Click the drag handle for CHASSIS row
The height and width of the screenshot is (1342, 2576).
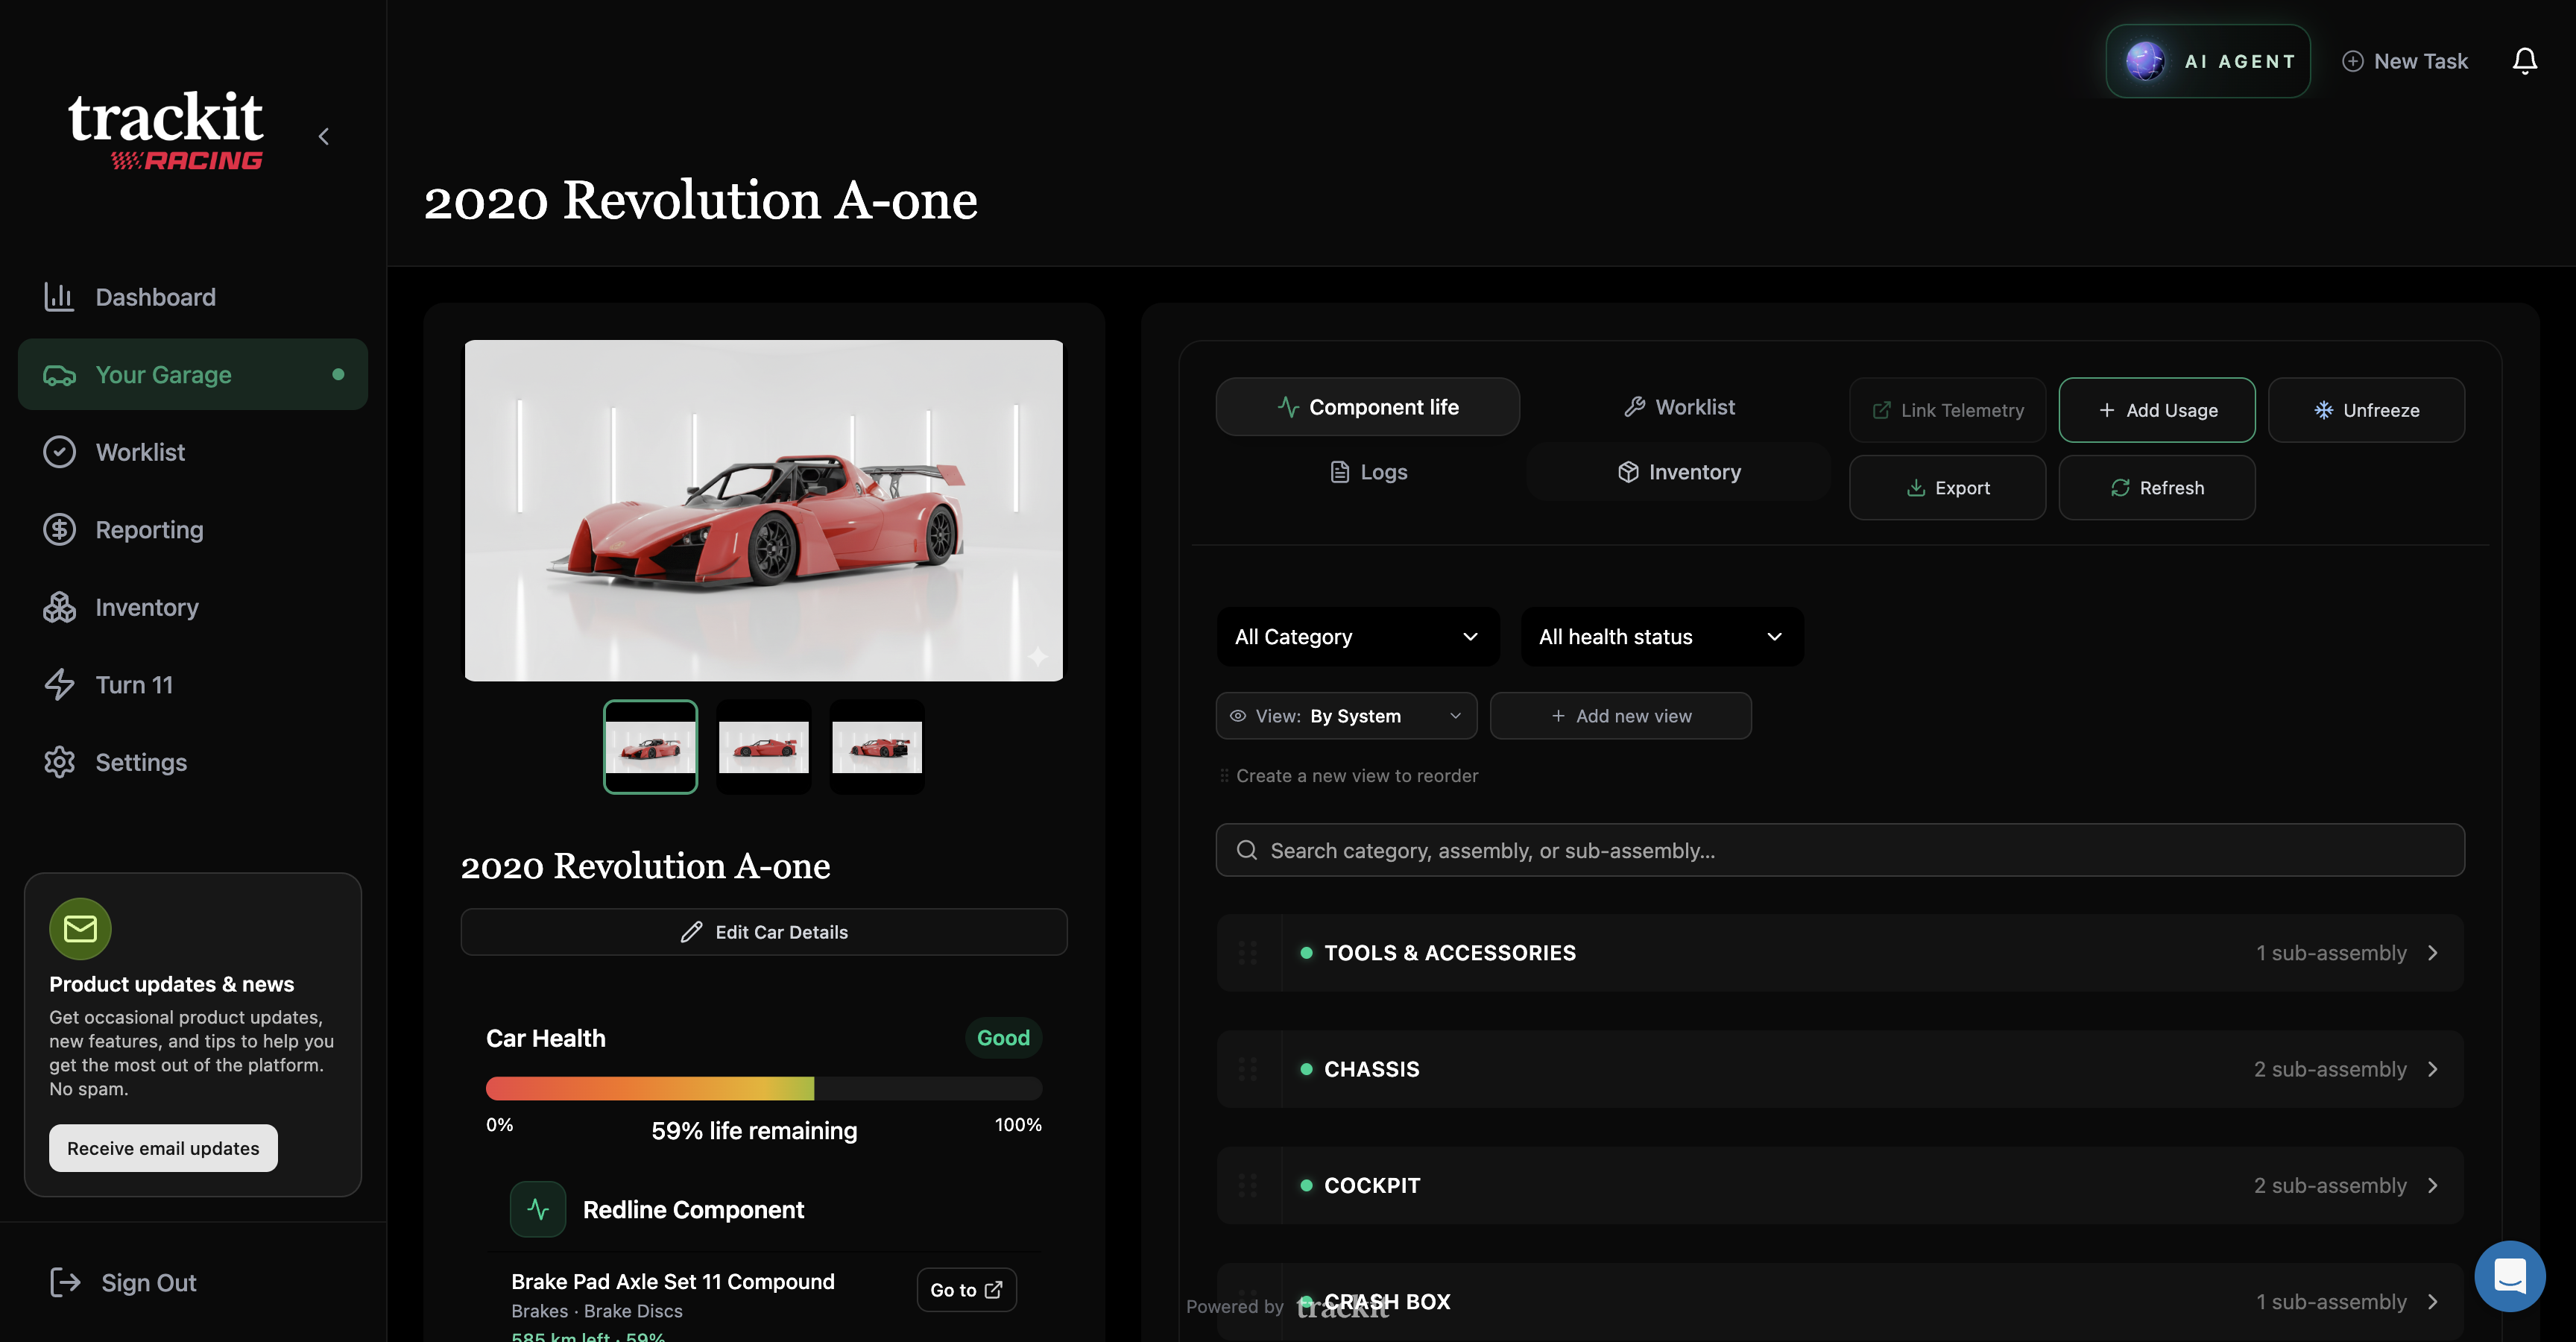1247,1069
